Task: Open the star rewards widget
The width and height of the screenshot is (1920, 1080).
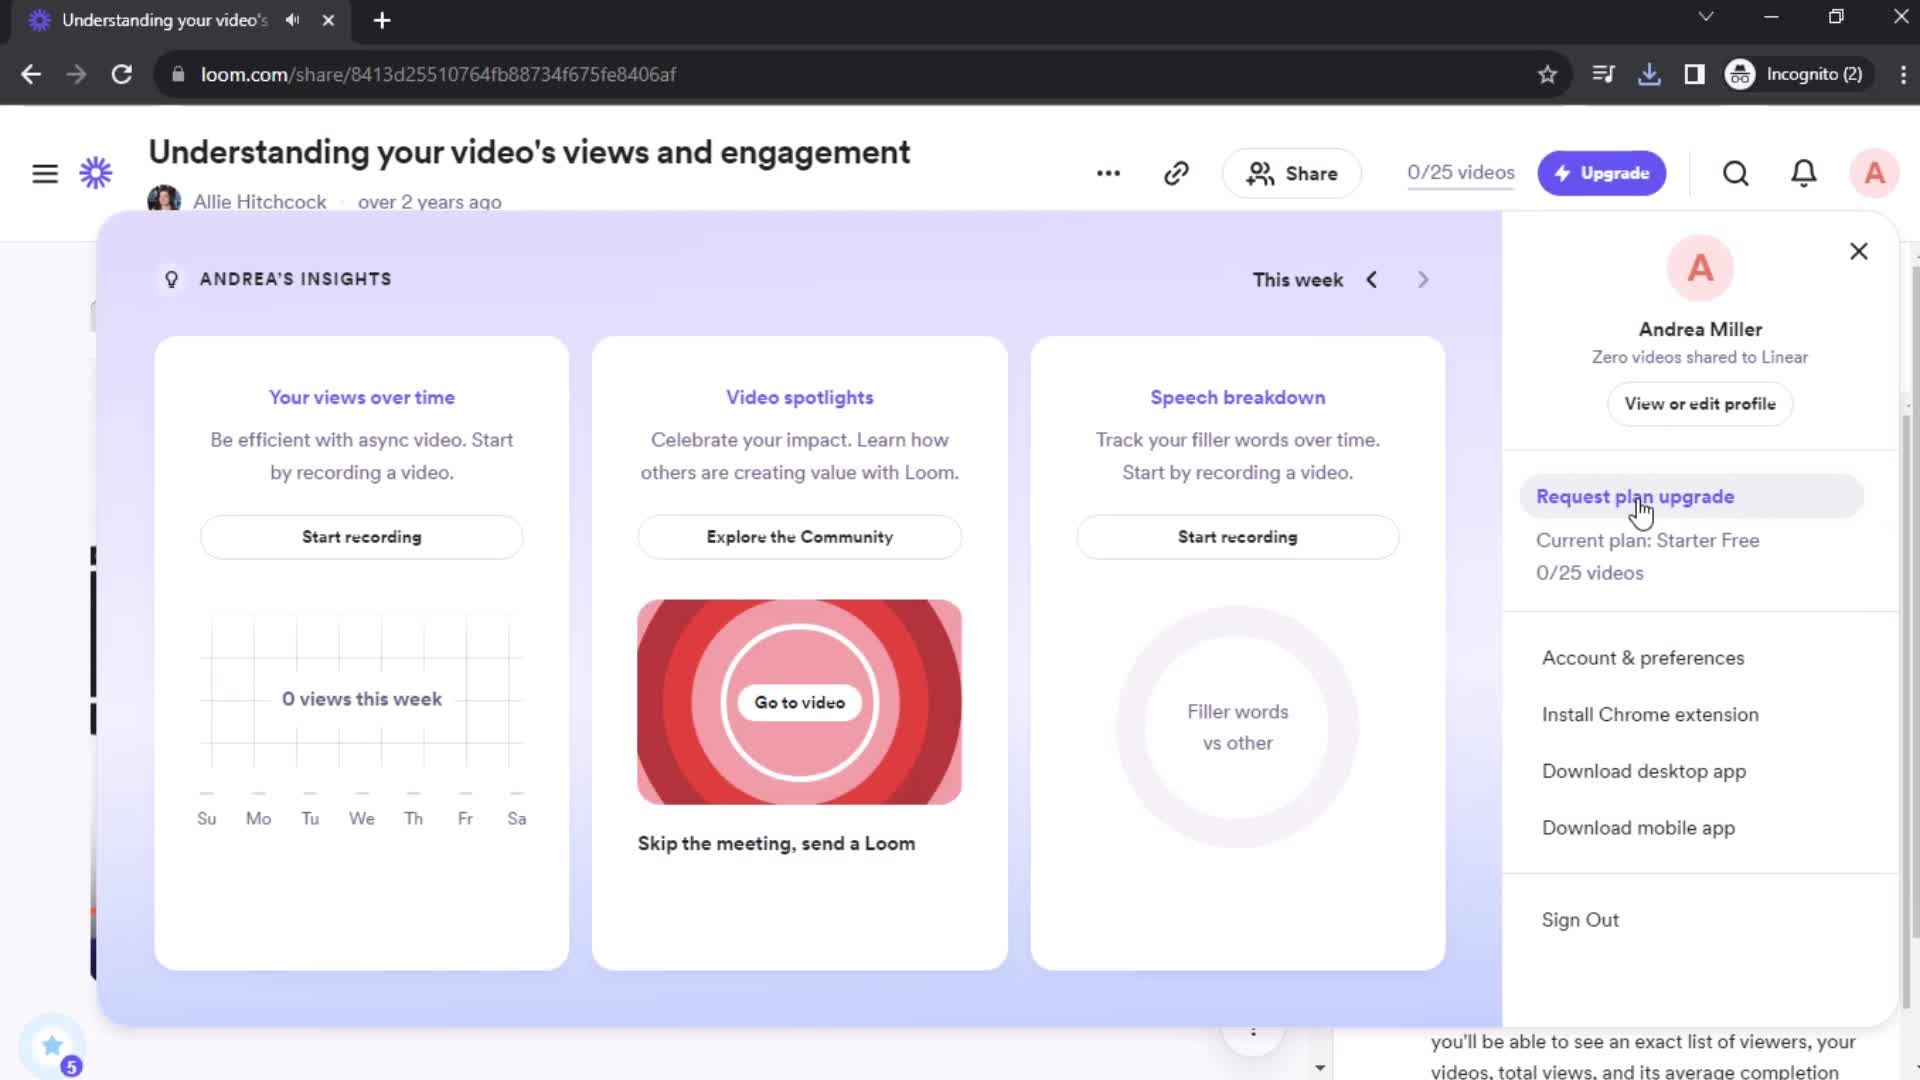Action: point(52,1046)
